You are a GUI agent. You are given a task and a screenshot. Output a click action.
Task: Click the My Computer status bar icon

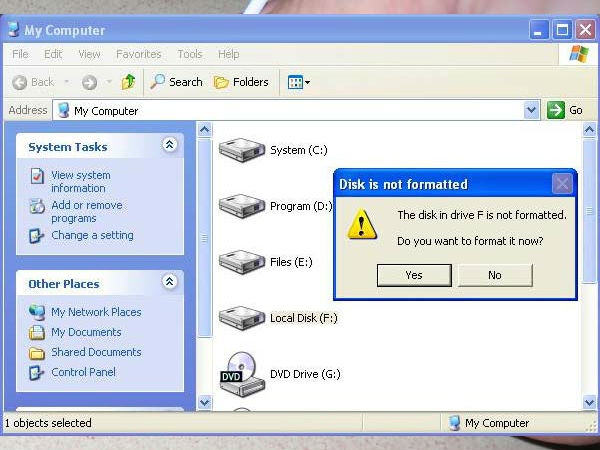pyautogui.click(x=455, y=423)
